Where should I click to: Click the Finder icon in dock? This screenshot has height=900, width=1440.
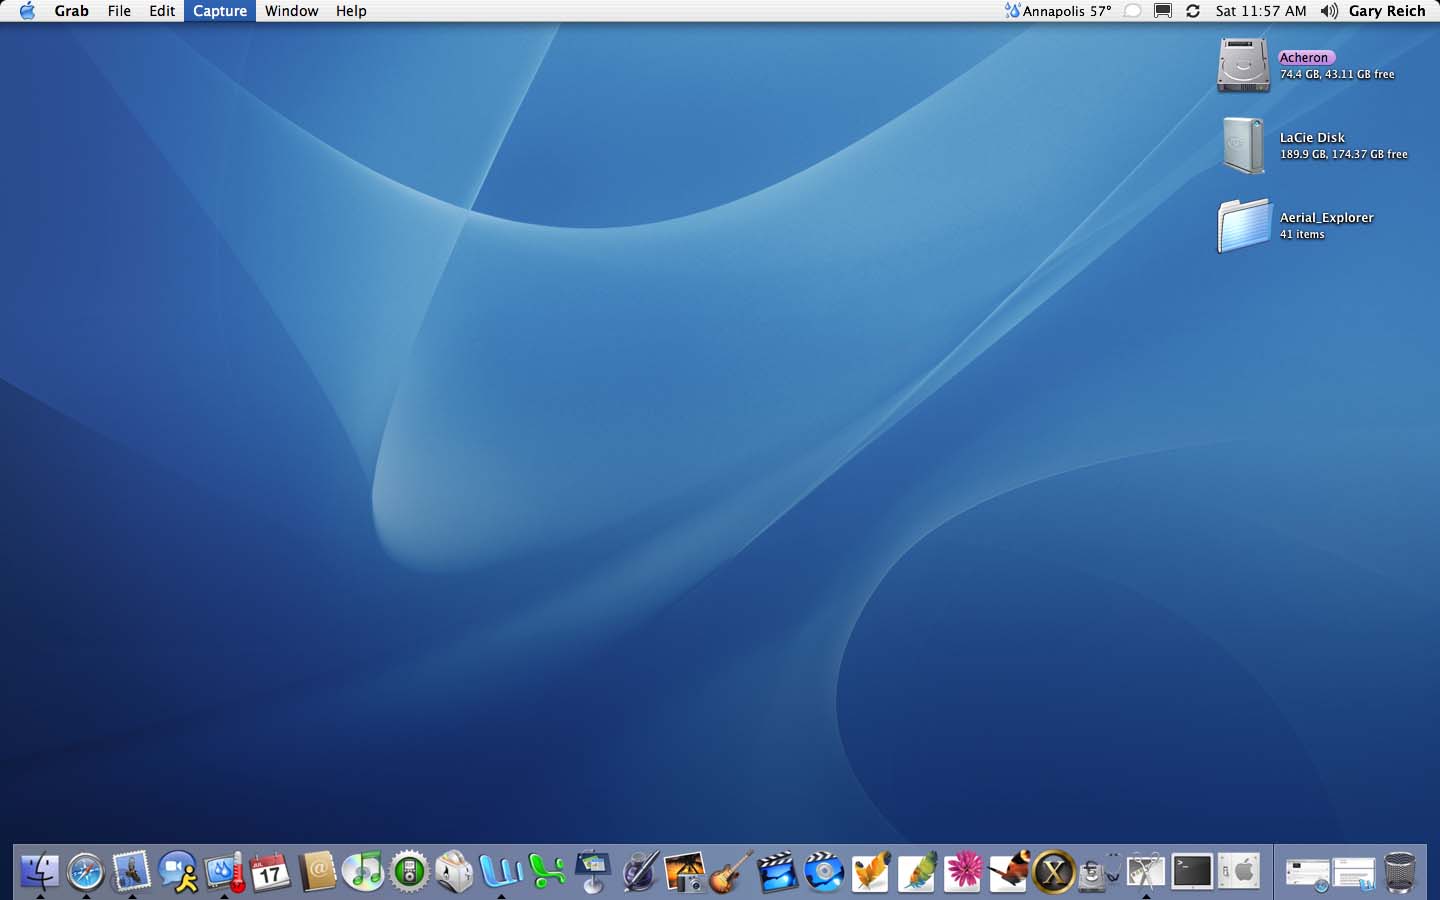[40, 872]
